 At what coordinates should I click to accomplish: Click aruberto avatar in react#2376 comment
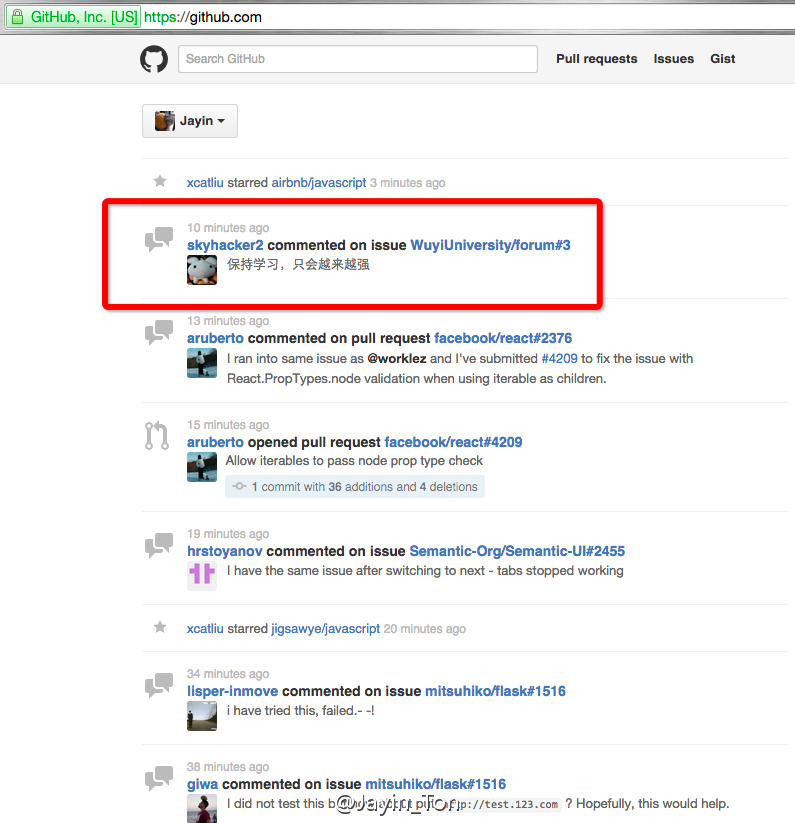coord(202,363)
